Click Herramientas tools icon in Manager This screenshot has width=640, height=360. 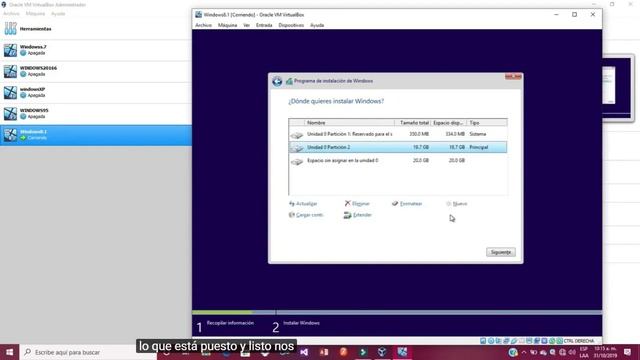(11, 29)
